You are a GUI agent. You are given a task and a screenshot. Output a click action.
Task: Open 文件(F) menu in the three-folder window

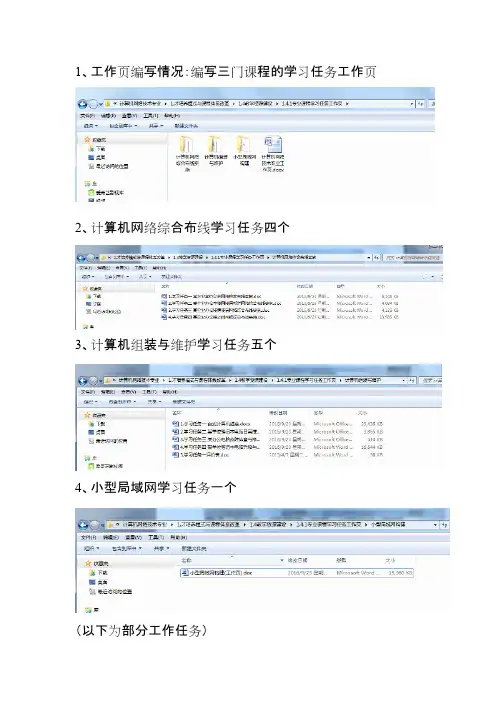pos(87,116)
